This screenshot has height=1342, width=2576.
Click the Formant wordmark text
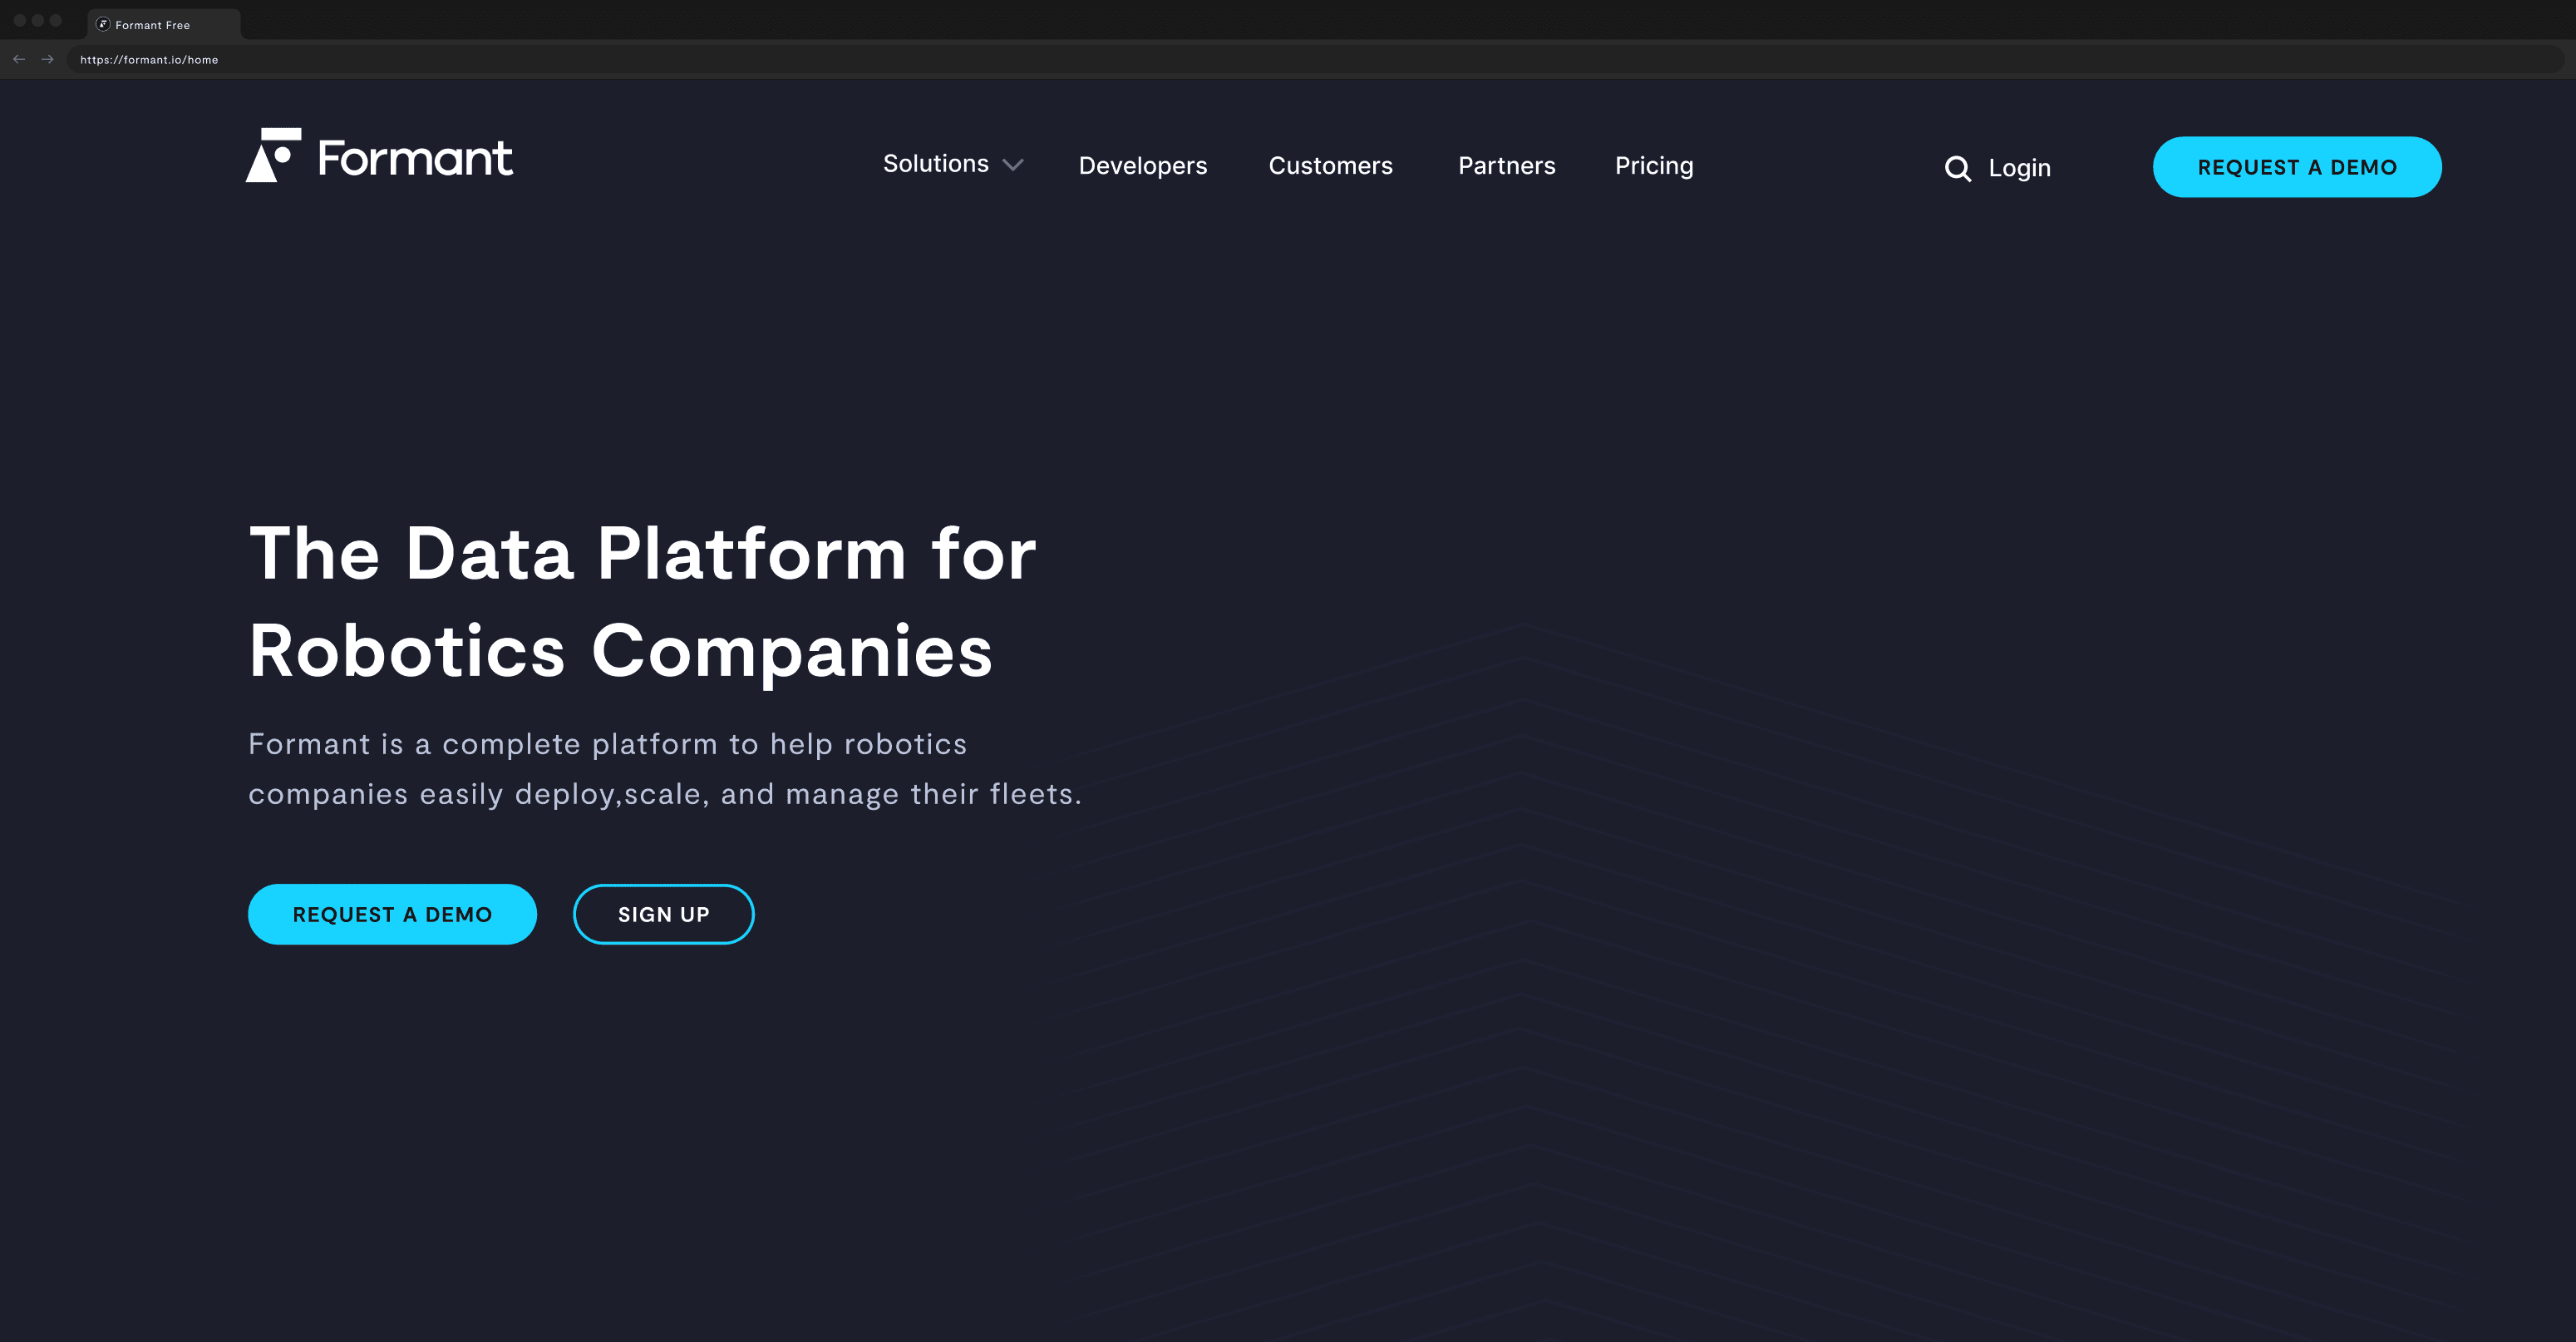pos(415,158)
